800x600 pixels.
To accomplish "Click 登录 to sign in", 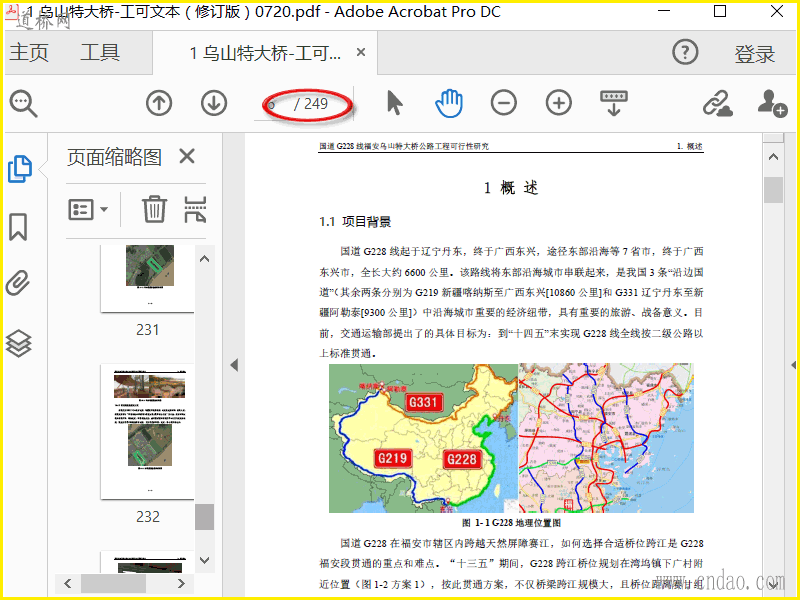I will [x=755, y=54].
